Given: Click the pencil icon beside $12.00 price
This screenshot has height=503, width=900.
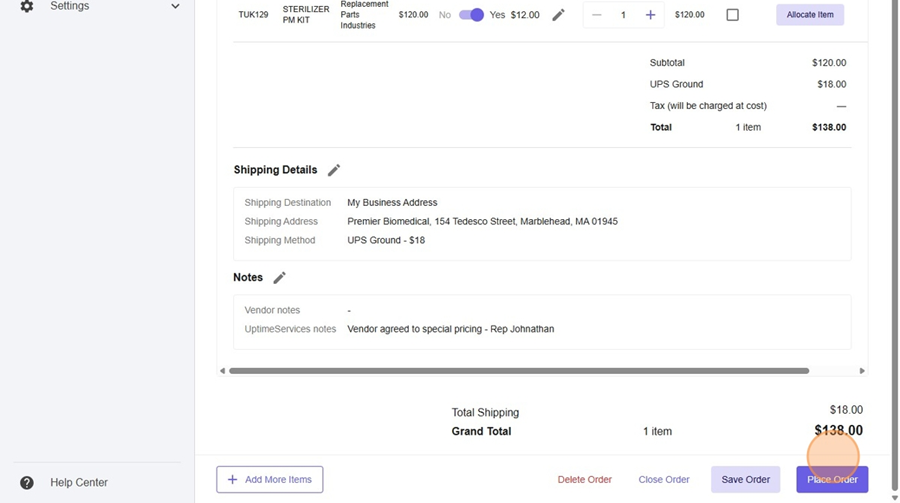Looking at the screenshot, I should click(x=558, y=15).
